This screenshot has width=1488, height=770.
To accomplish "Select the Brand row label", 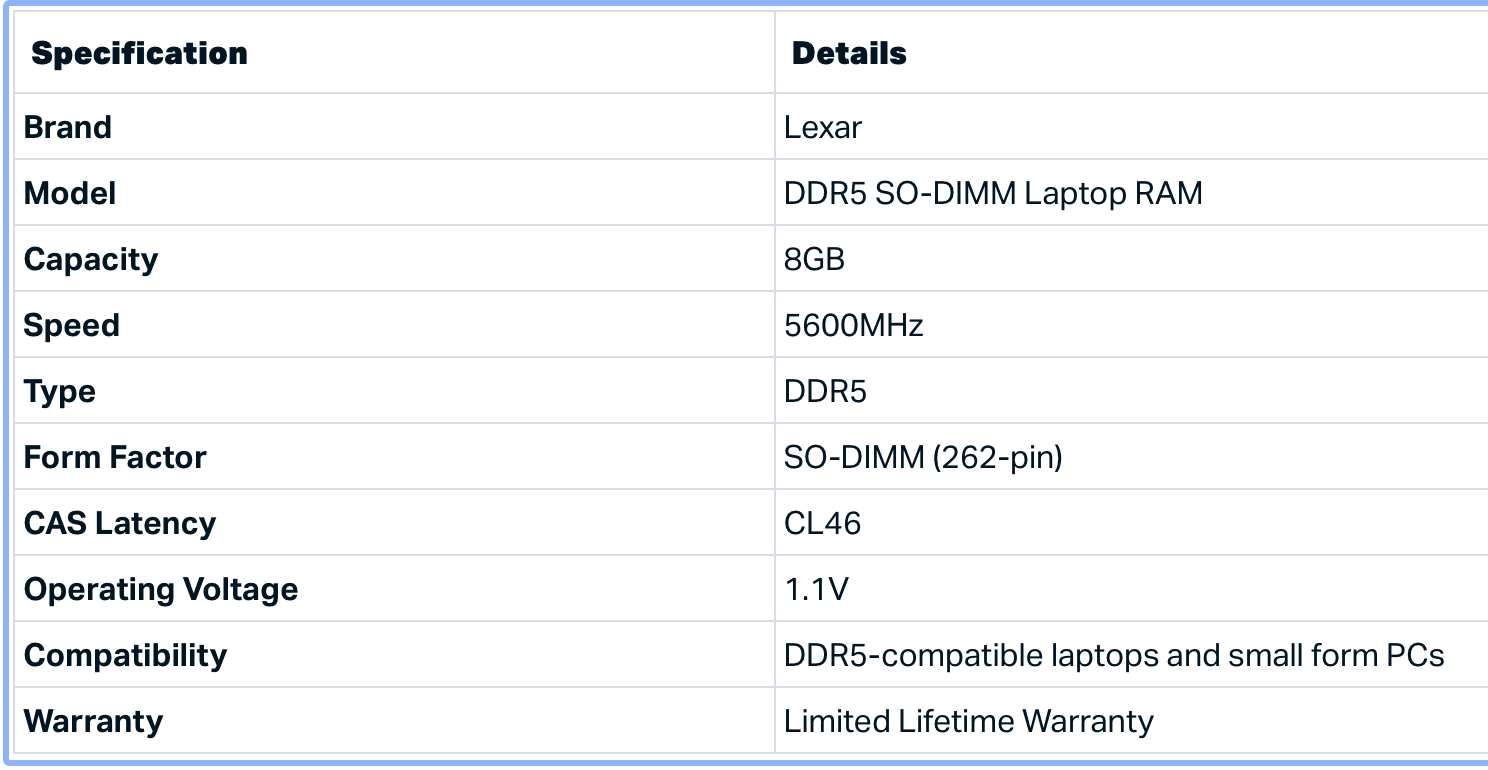I will (68, 128).
